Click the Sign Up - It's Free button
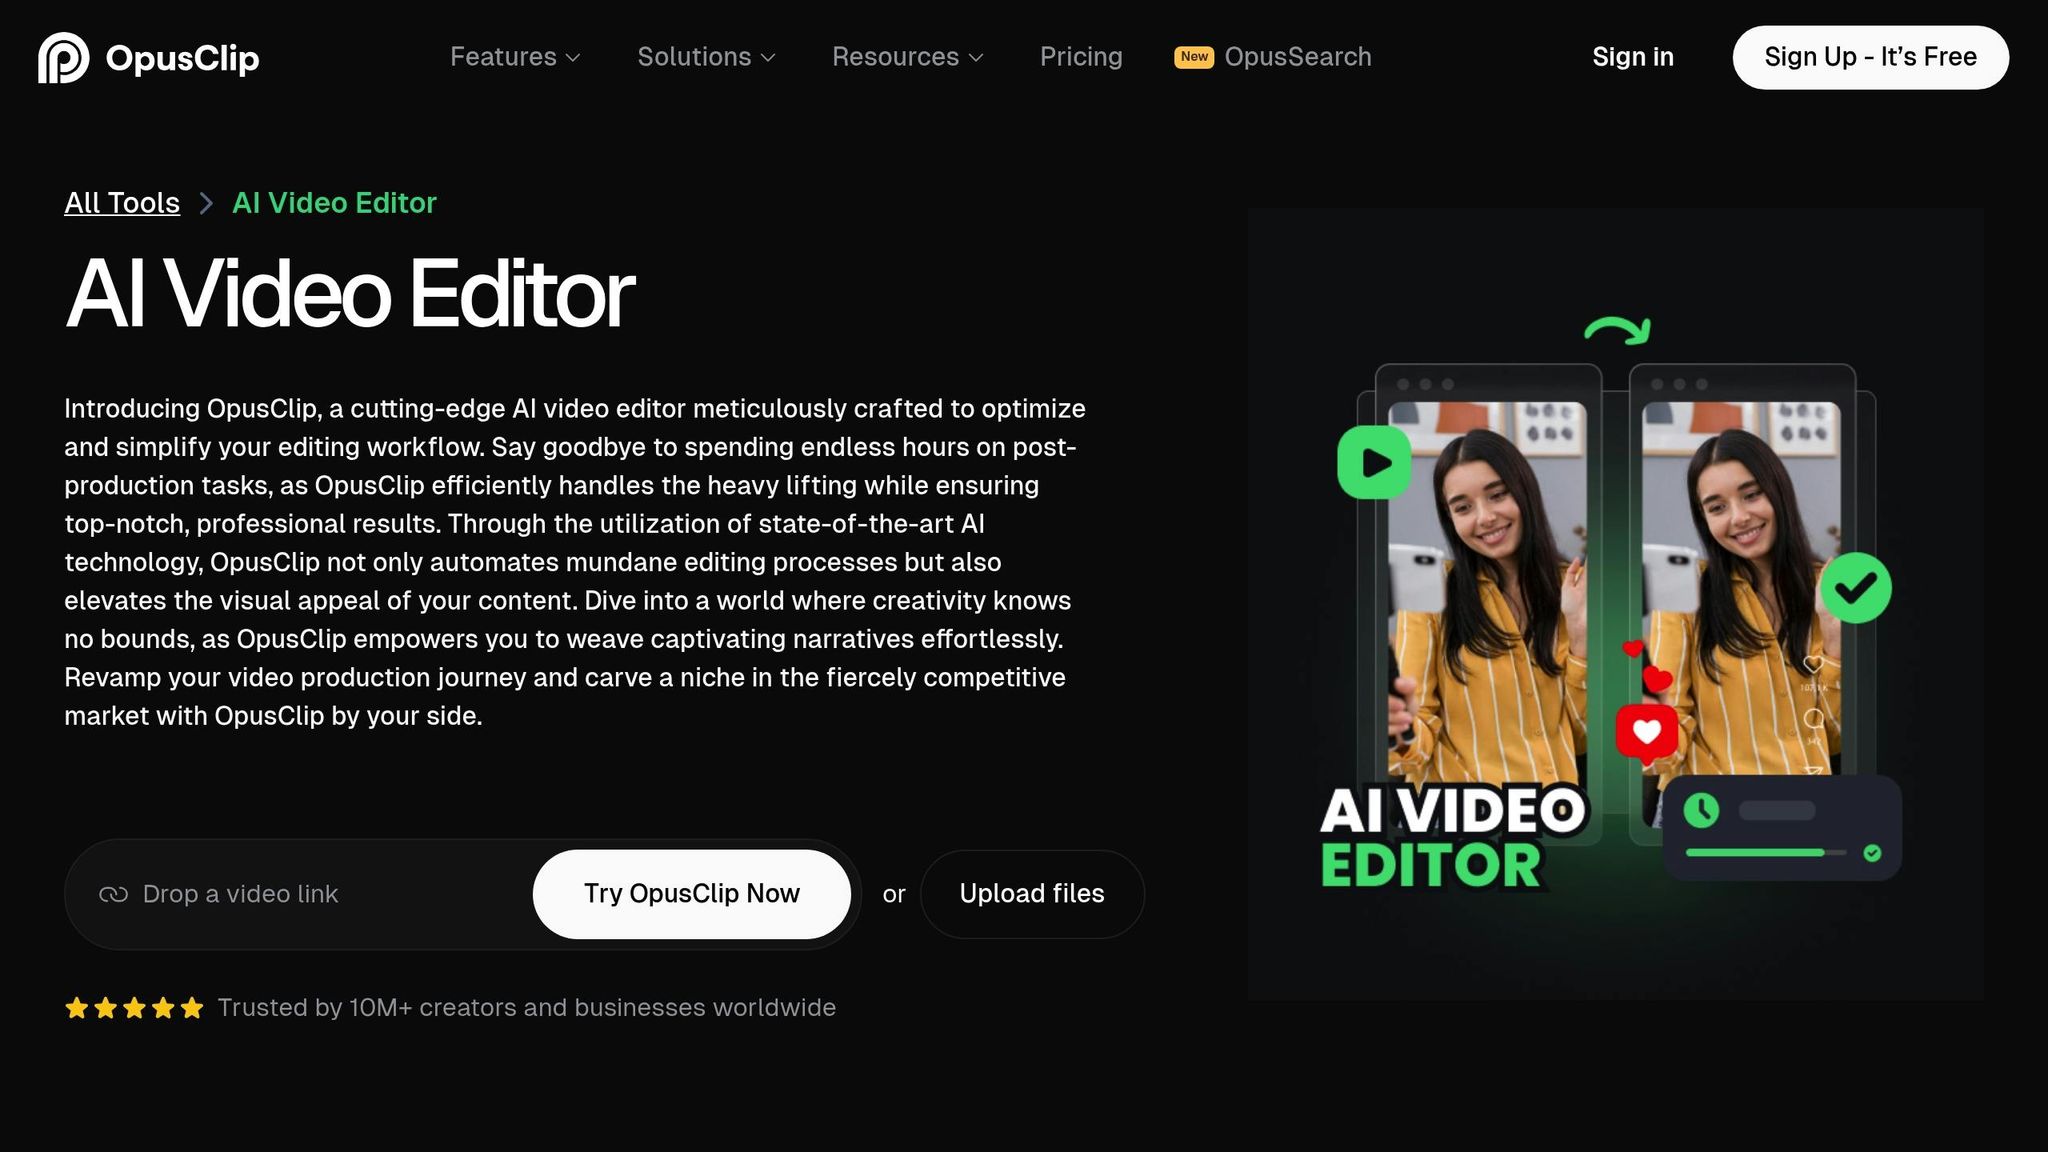 (x=1870, y=57)
